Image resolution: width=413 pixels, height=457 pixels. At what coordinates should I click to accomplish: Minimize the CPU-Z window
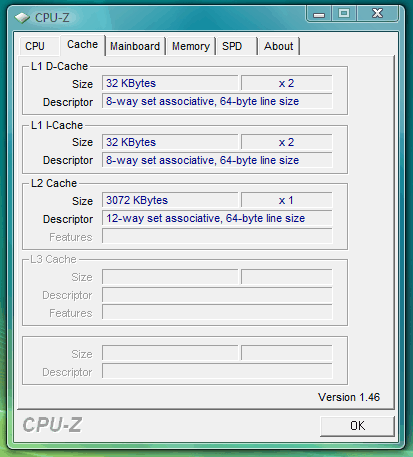click(x=319, y=14)
